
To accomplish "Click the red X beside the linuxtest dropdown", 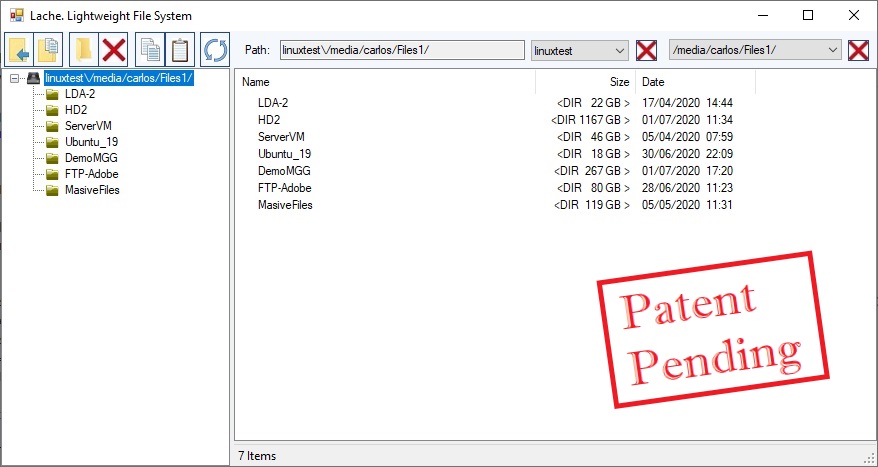I will (647, 50).
